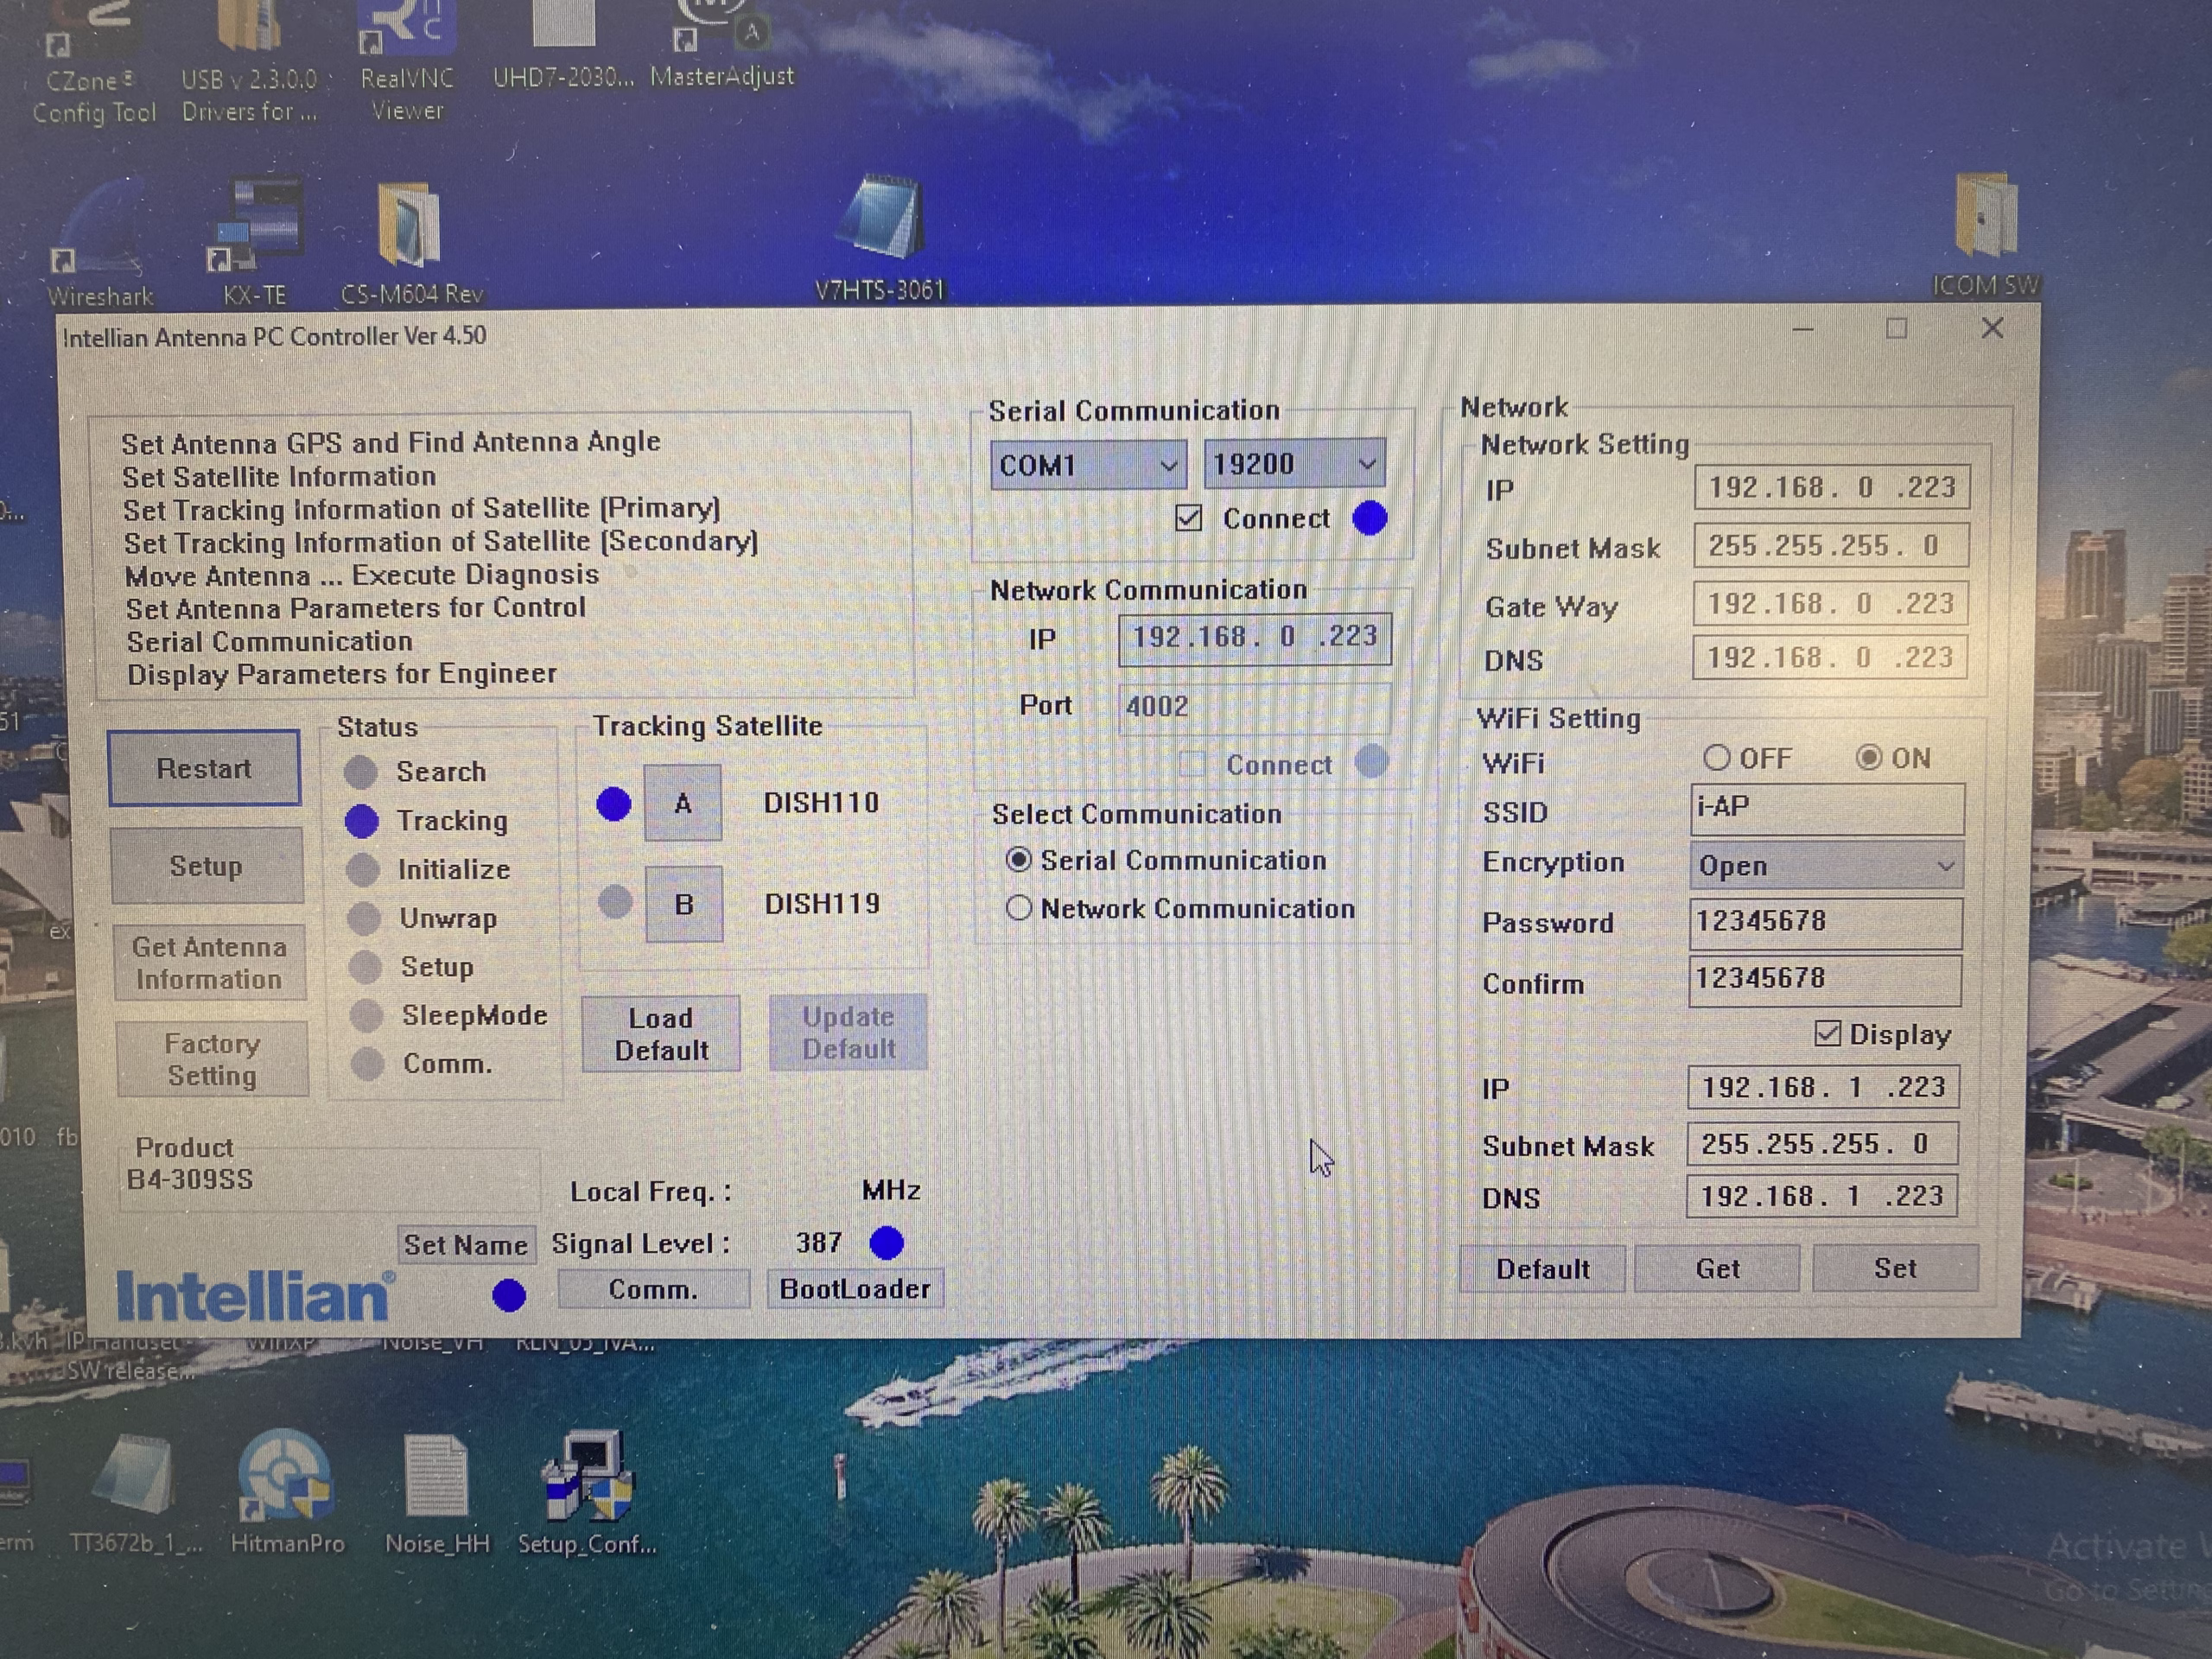This screenshot has width=2212, height=1659.
Task: Click satellite B's grey indicator dot
Action: click(615, 902)
